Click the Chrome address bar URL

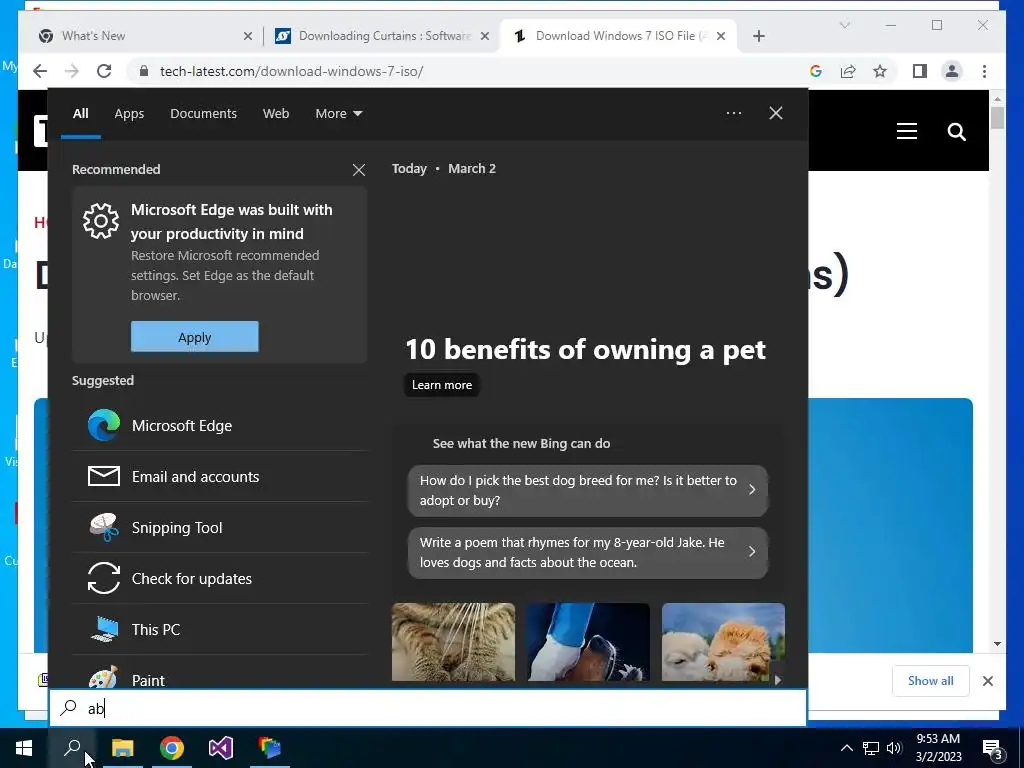[x=291, y=71]
